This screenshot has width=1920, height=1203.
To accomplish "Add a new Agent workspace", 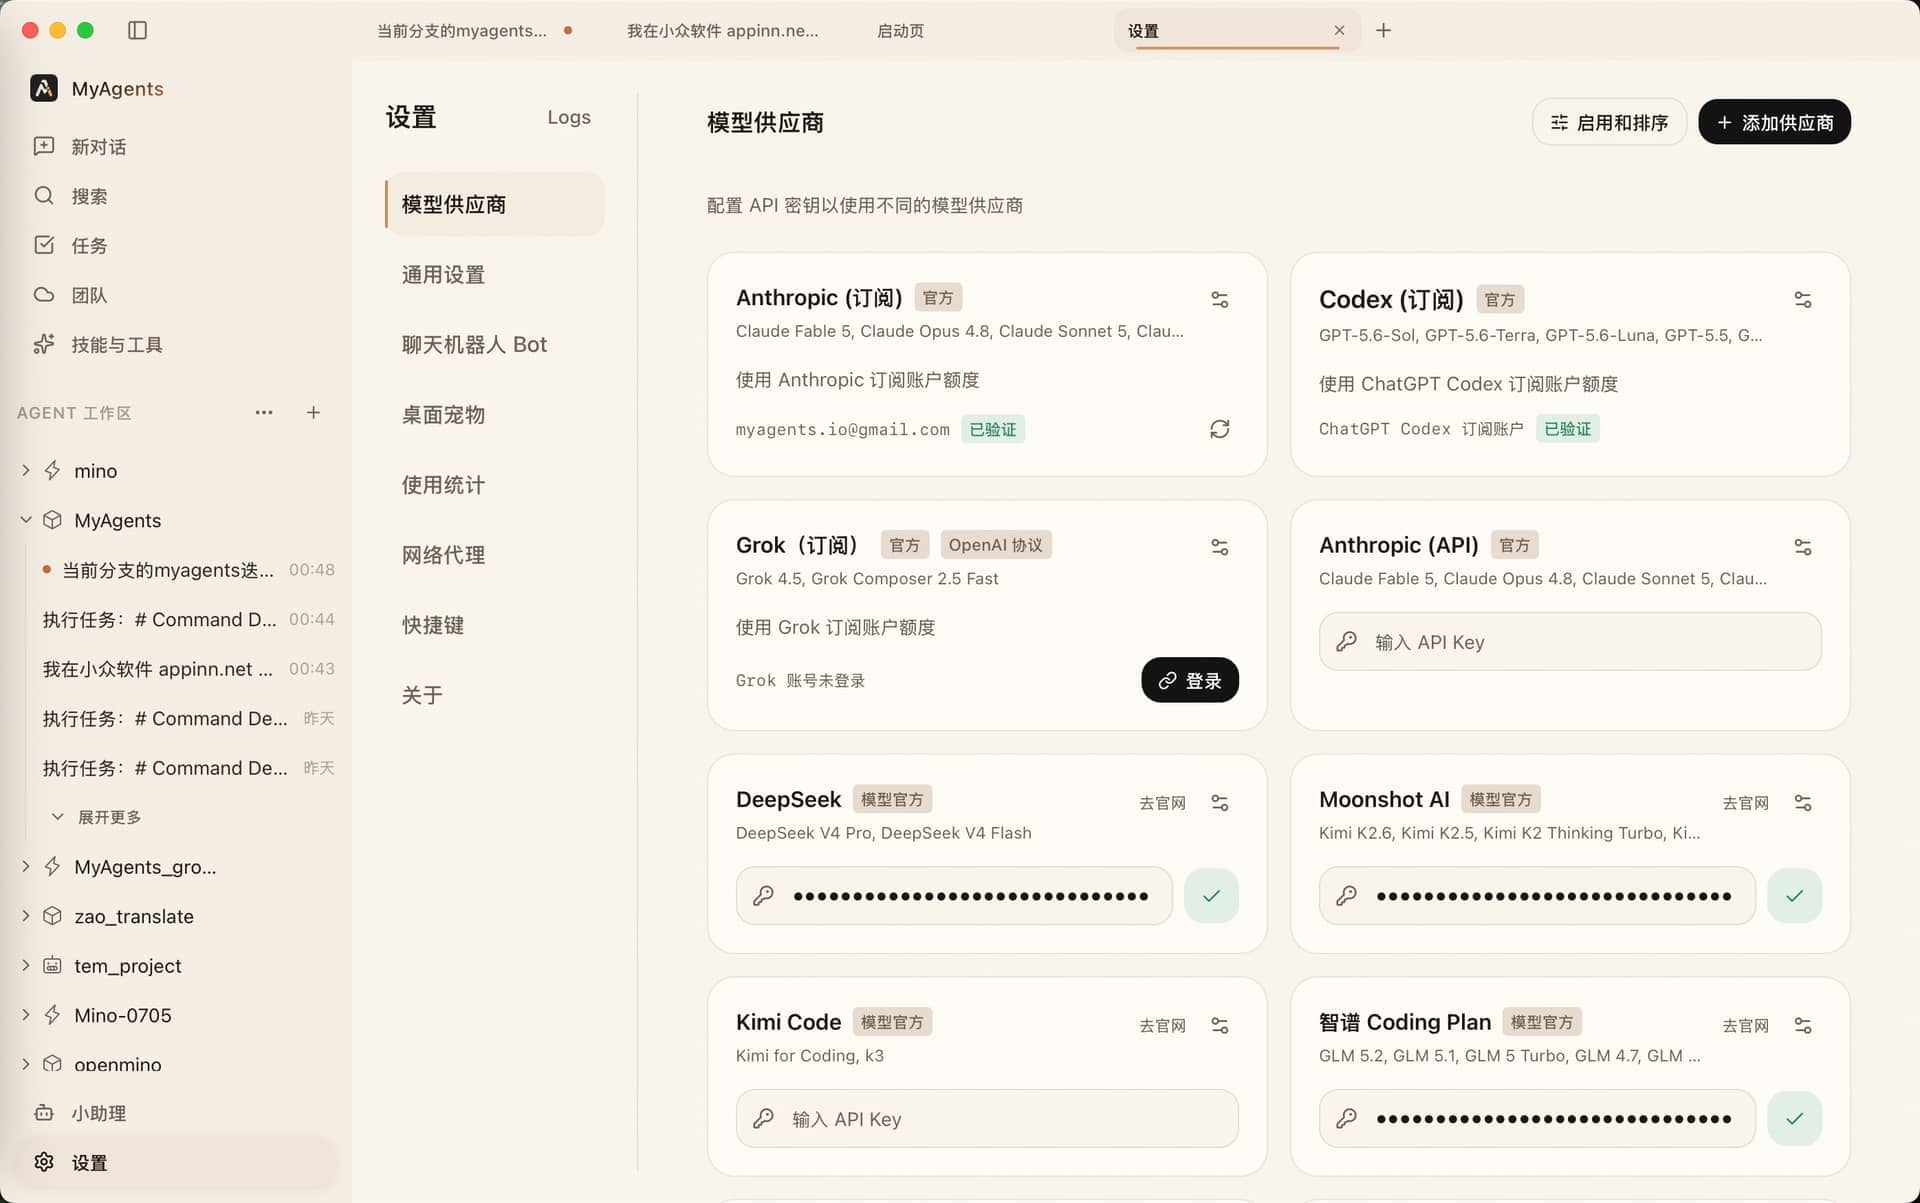I will (x=313, y=412).
